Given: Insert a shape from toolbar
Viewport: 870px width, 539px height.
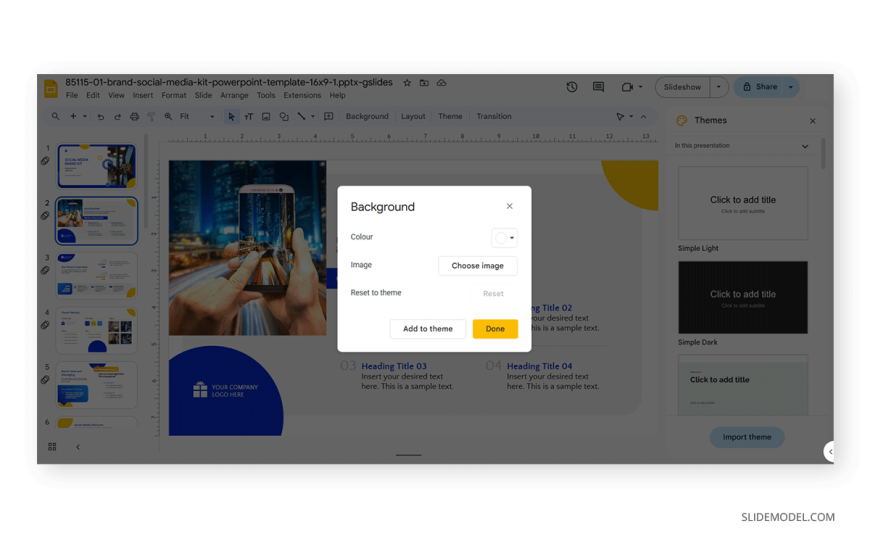Looking at the screenshot, I should pos(284,117).
